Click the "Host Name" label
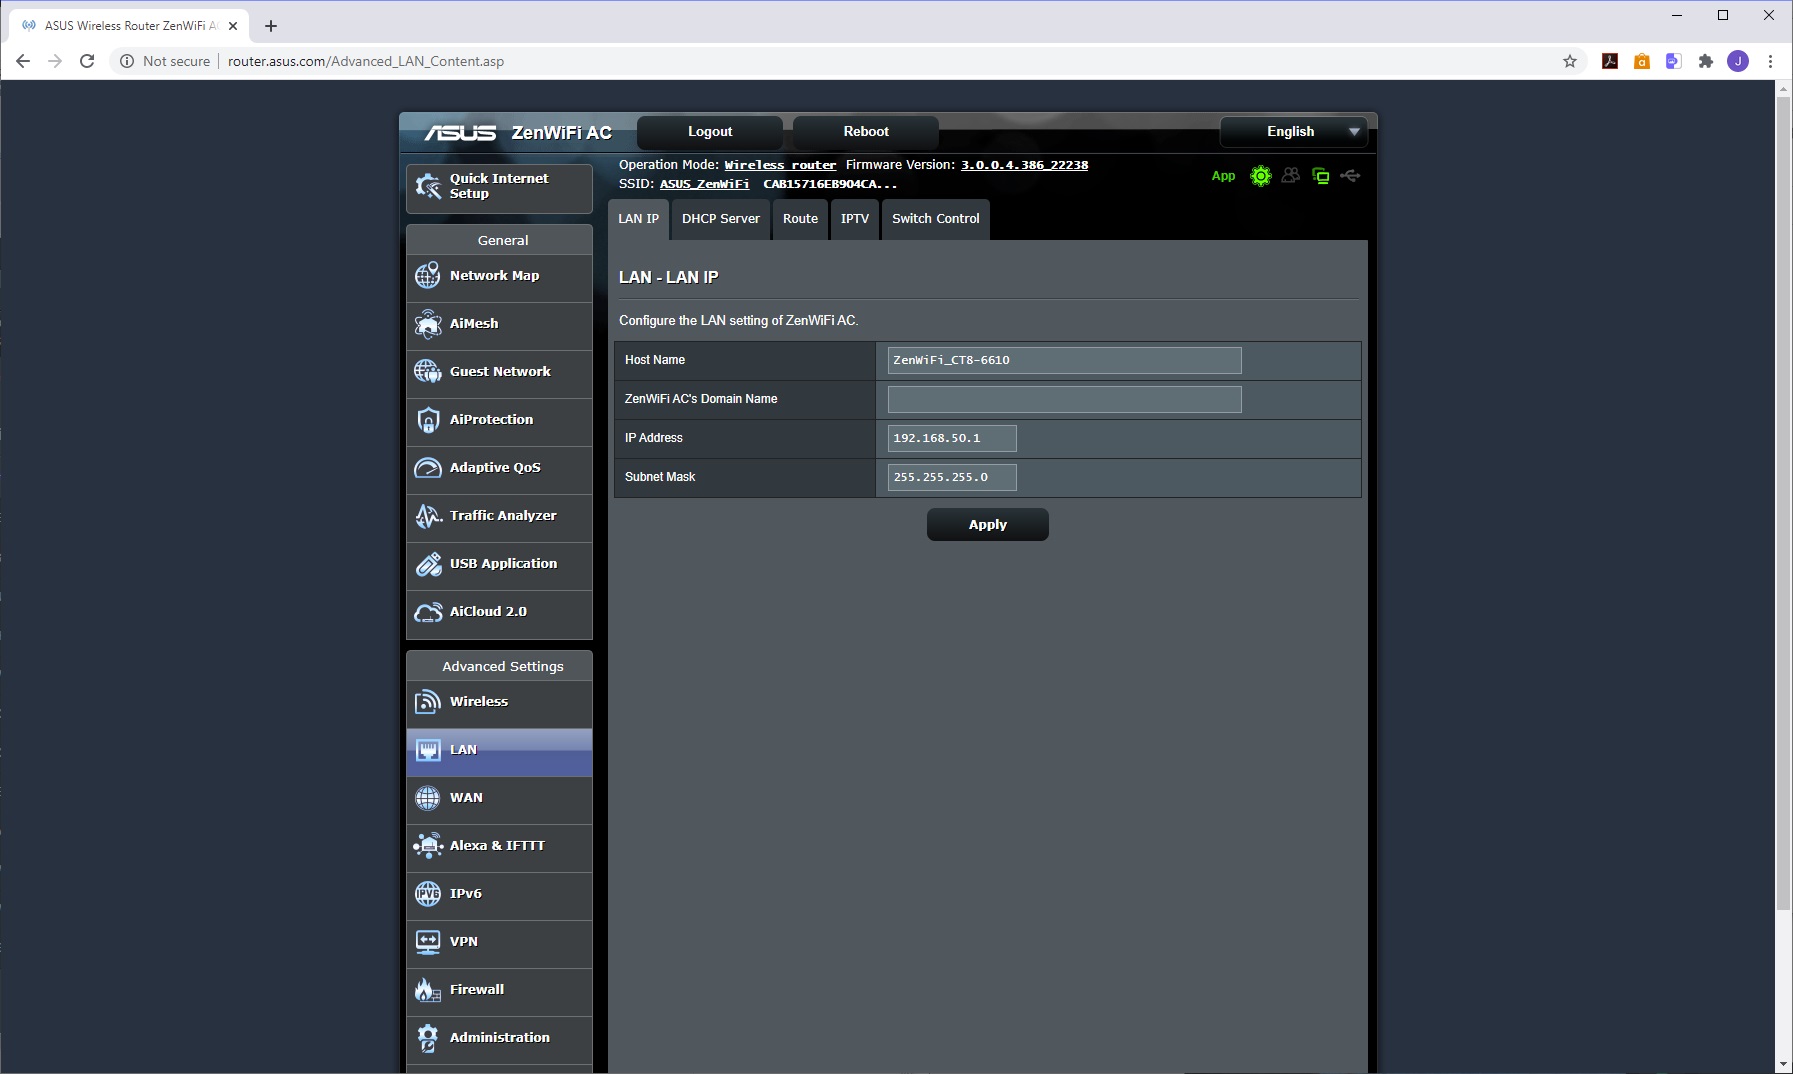Image resolution: width=1793 pixels, height=1074 pixels. 655,360
